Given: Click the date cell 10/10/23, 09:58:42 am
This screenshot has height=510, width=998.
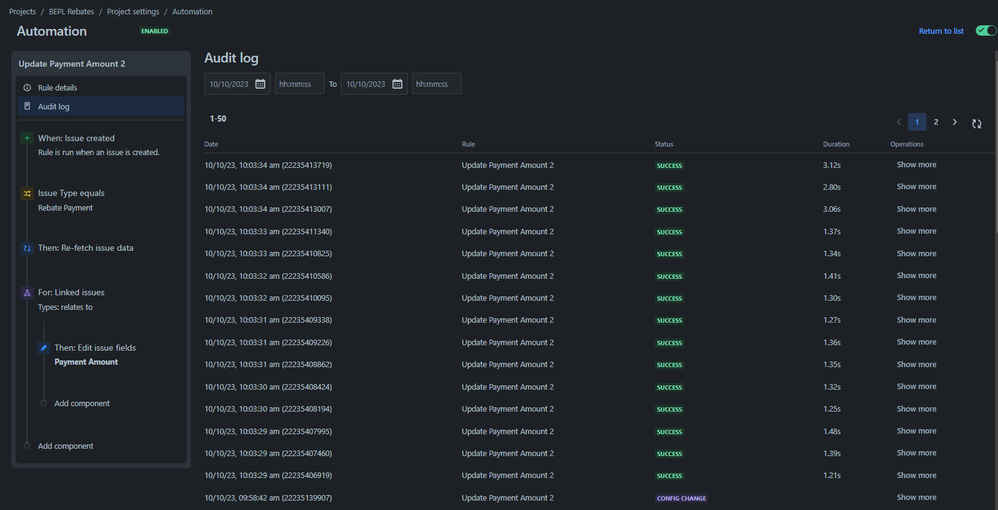Looking at the screenshot, I should point(268,498).
